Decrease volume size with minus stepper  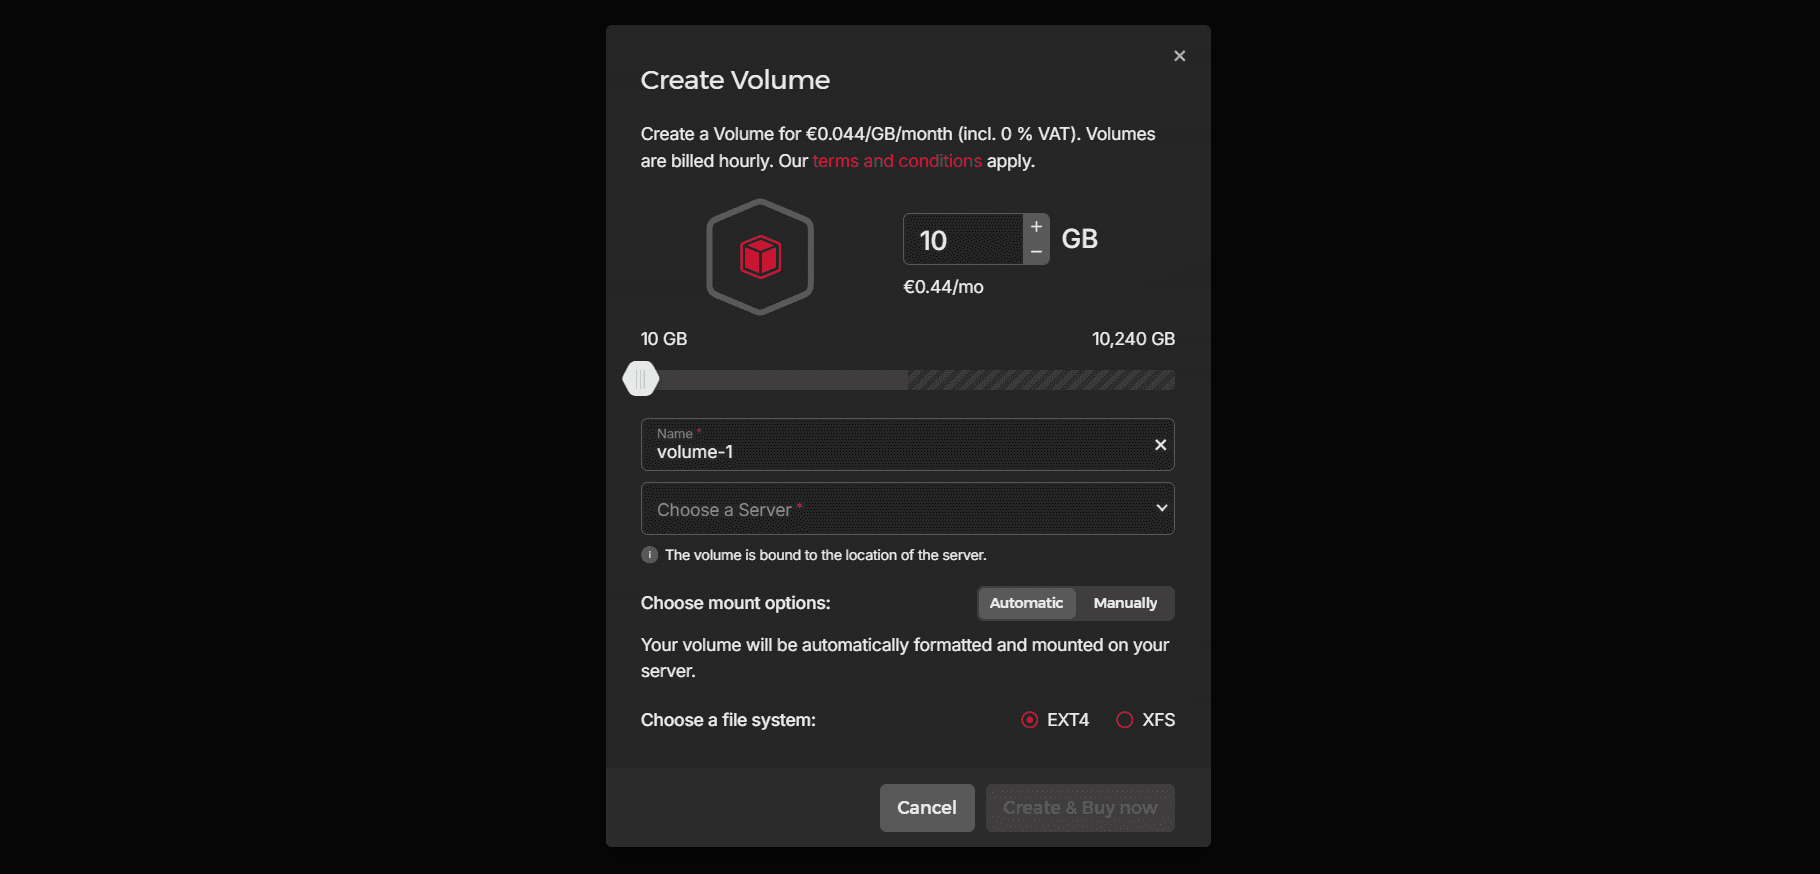click(x=1036, y=252)
